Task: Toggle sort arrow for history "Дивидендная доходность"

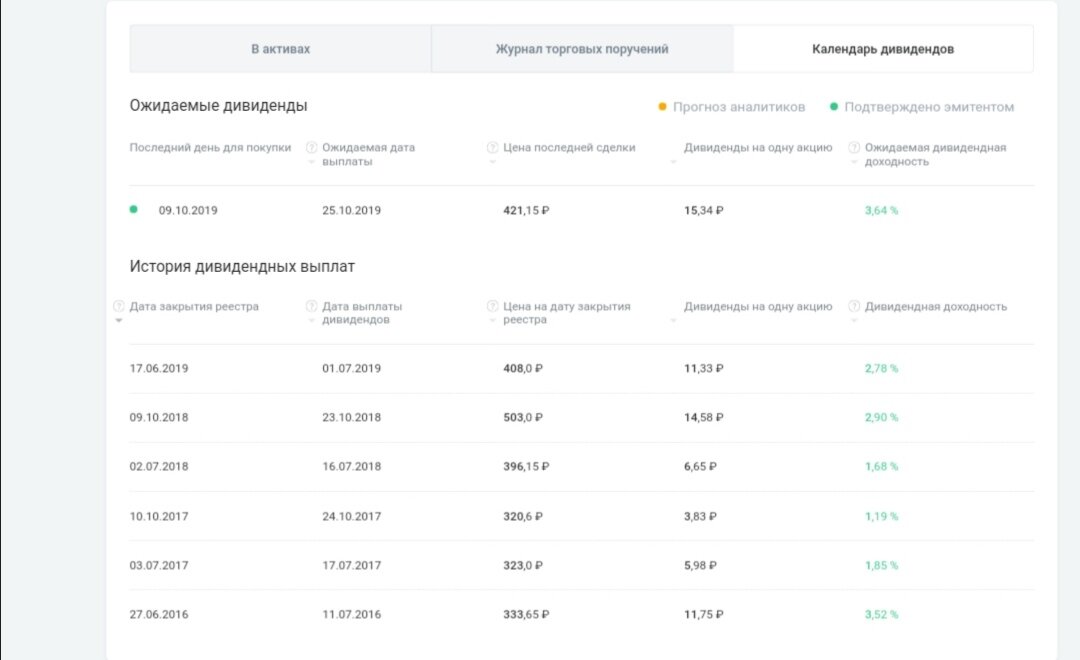Action: coord(854,321)
